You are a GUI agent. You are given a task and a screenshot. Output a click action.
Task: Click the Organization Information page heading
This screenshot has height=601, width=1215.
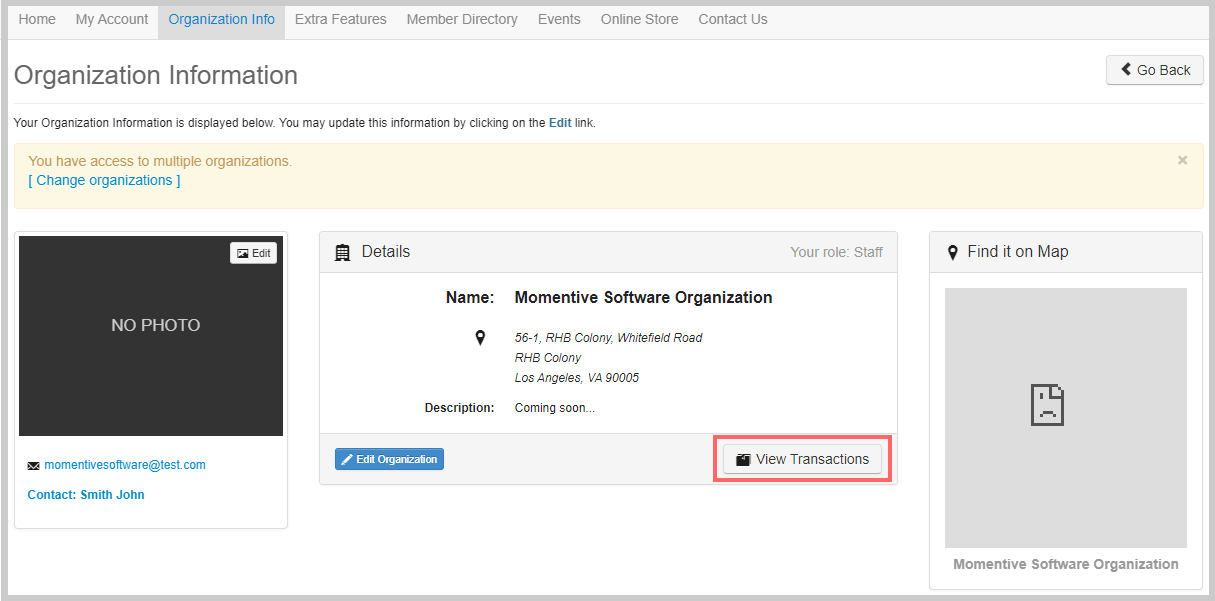point(156,75)
